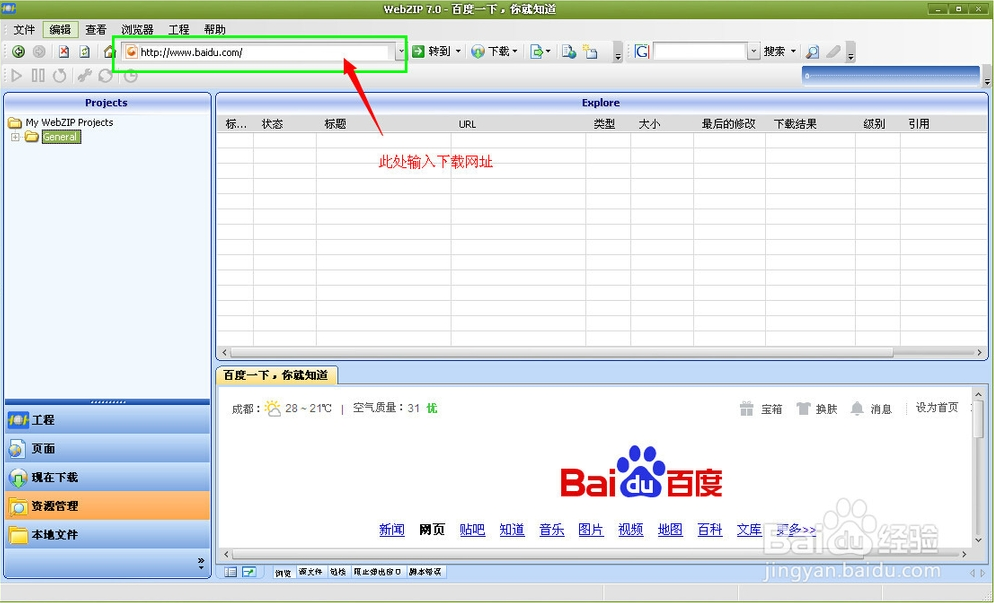Select the General project folder
Viewport: 994px width, 603px height.
pyautogui.click(x=60, y=137)
